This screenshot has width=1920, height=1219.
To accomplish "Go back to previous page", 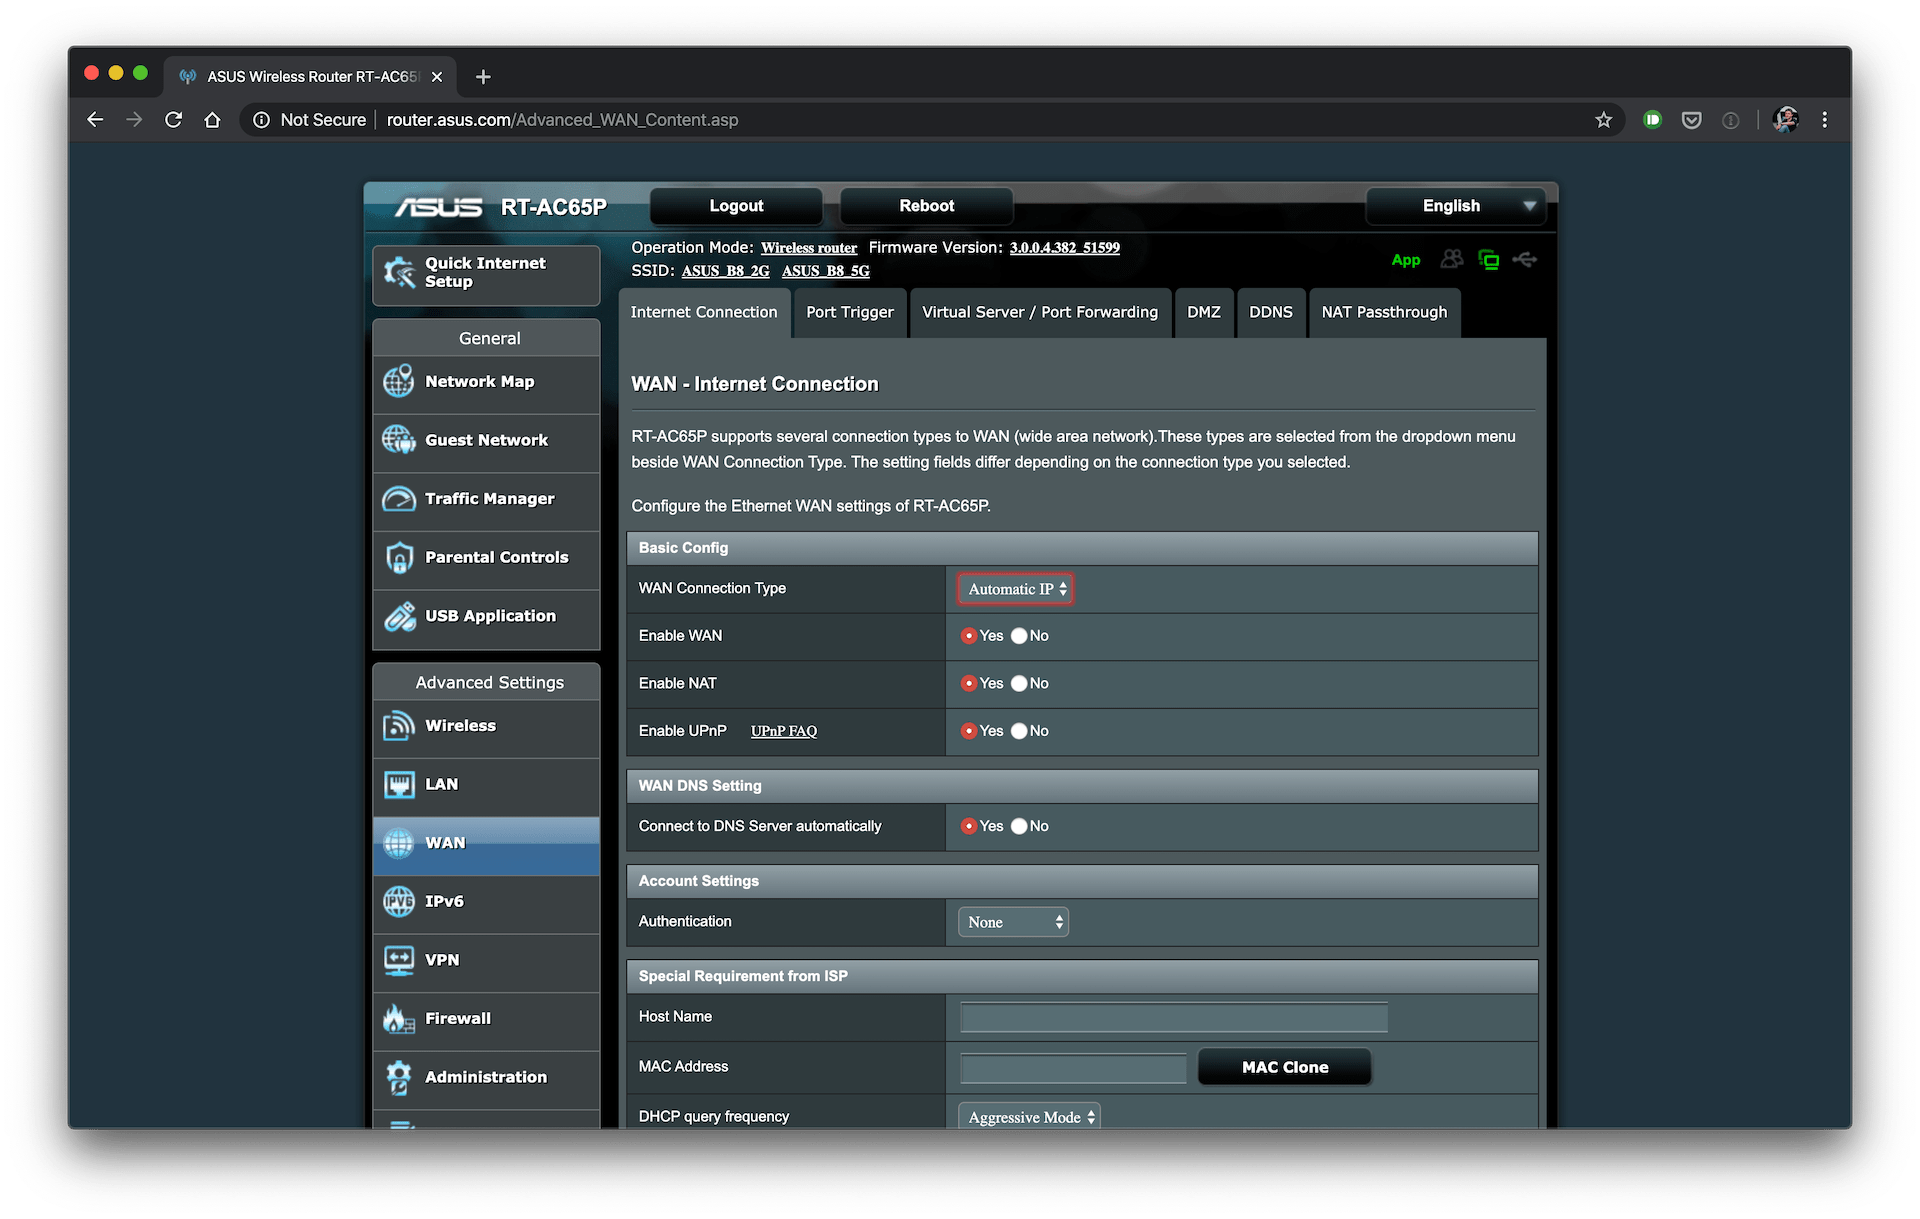I will pyautogui.click(x=95, y=120).
